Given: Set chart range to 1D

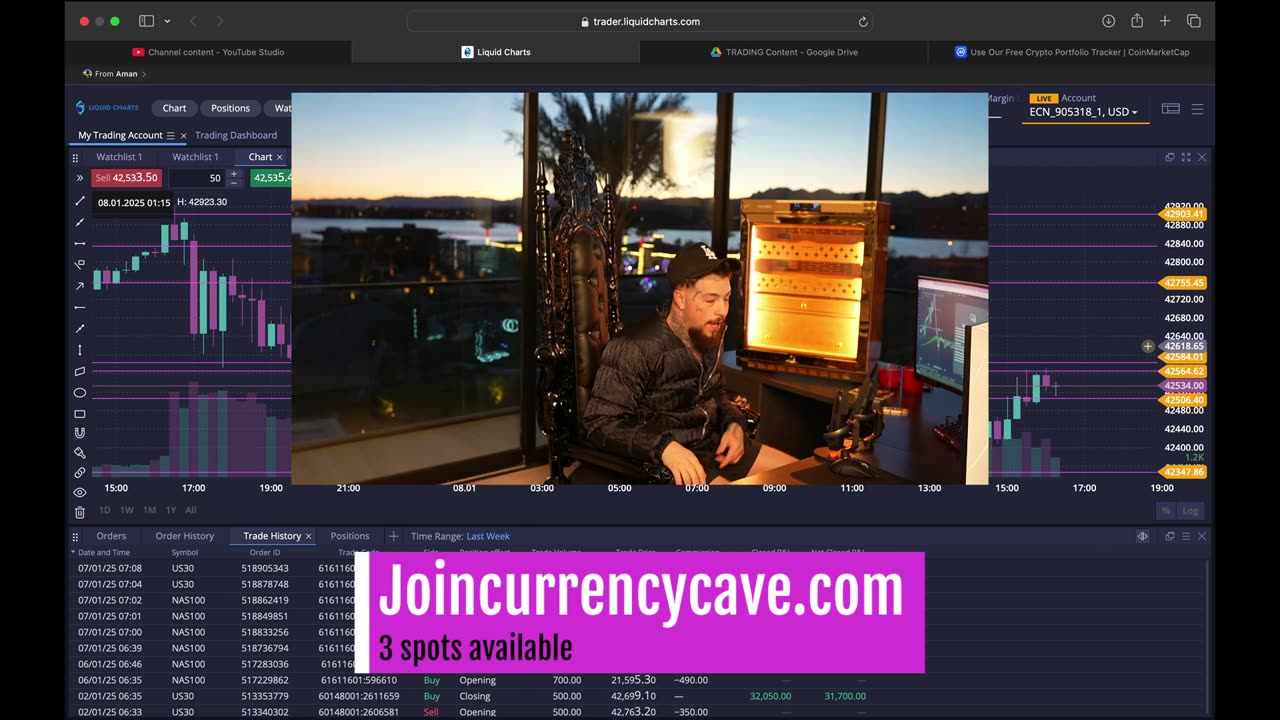Looking at the screenshot, I should coord(105,510).
